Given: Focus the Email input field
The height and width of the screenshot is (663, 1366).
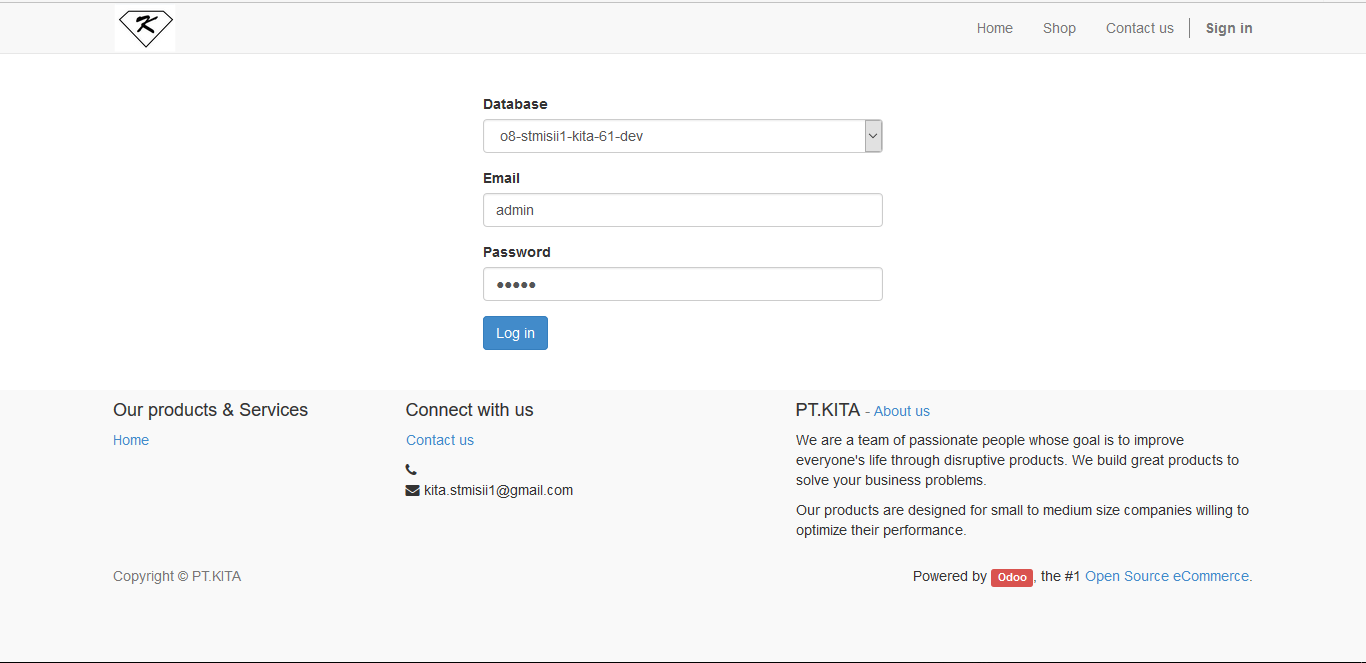Looking at the screenshot, I should (682, 210).
